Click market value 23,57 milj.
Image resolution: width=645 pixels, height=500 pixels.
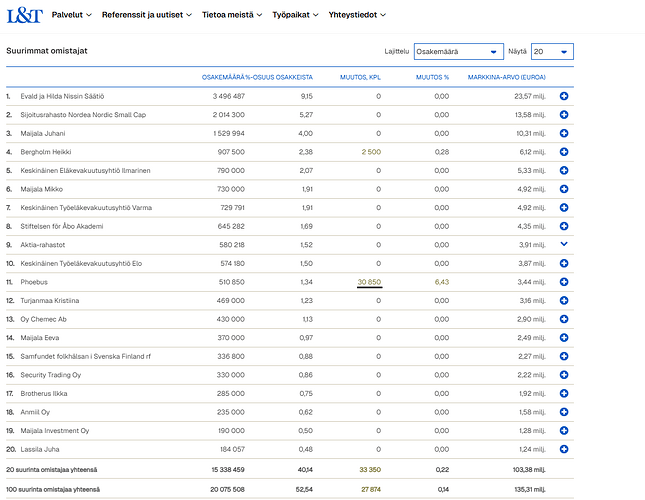[x=530, y=96]
